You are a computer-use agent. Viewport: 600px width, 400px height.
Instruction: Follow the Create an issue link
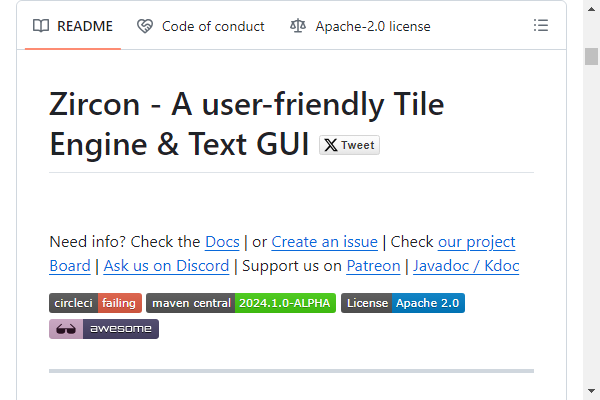pyautogui.click(x=324, y=242)
